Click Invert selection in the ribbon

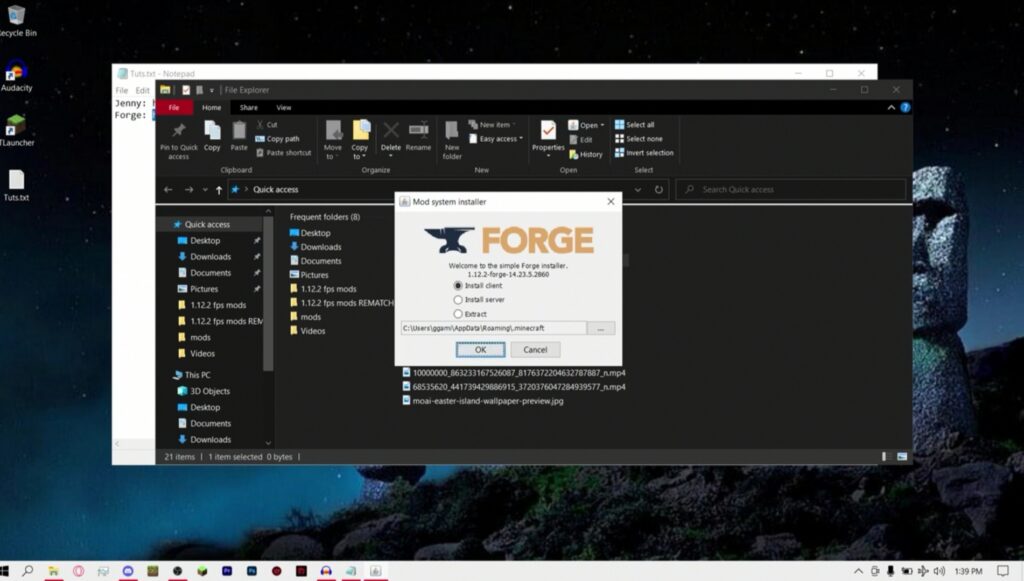pos(644,153)
